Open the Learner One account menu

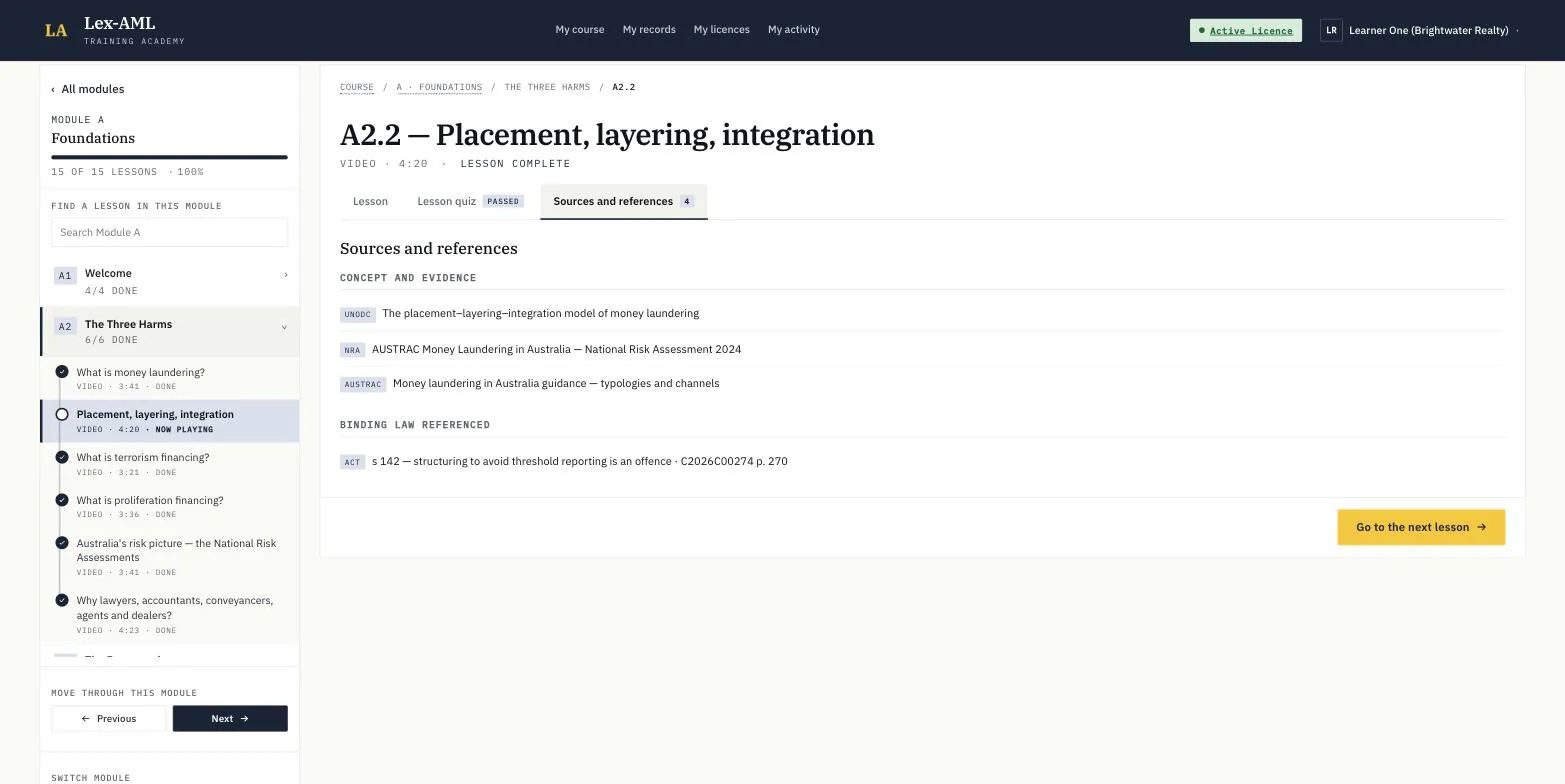[x=1420, y=30]
